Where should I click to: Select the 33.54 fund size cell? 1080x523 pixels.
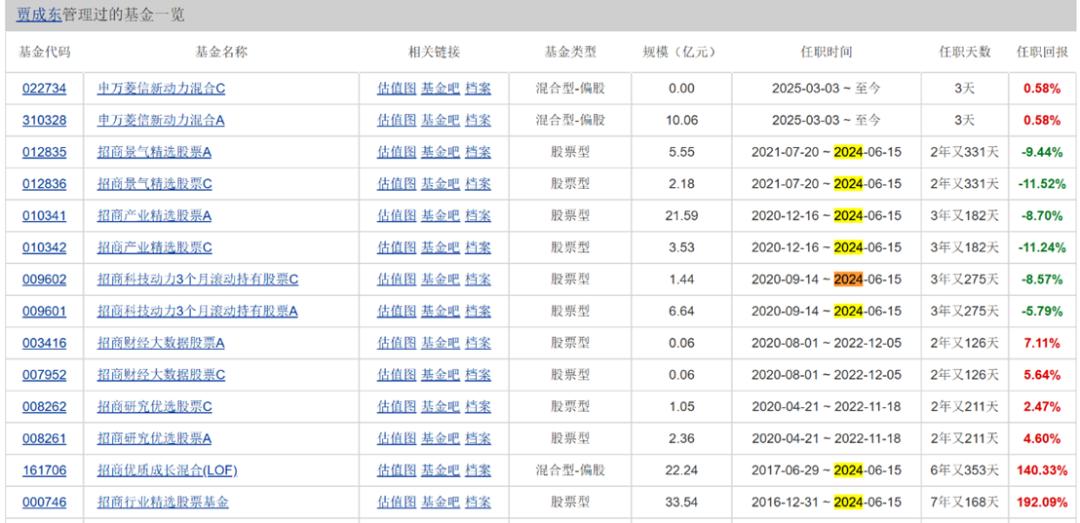pyautogui.click(x=682, y=502)
